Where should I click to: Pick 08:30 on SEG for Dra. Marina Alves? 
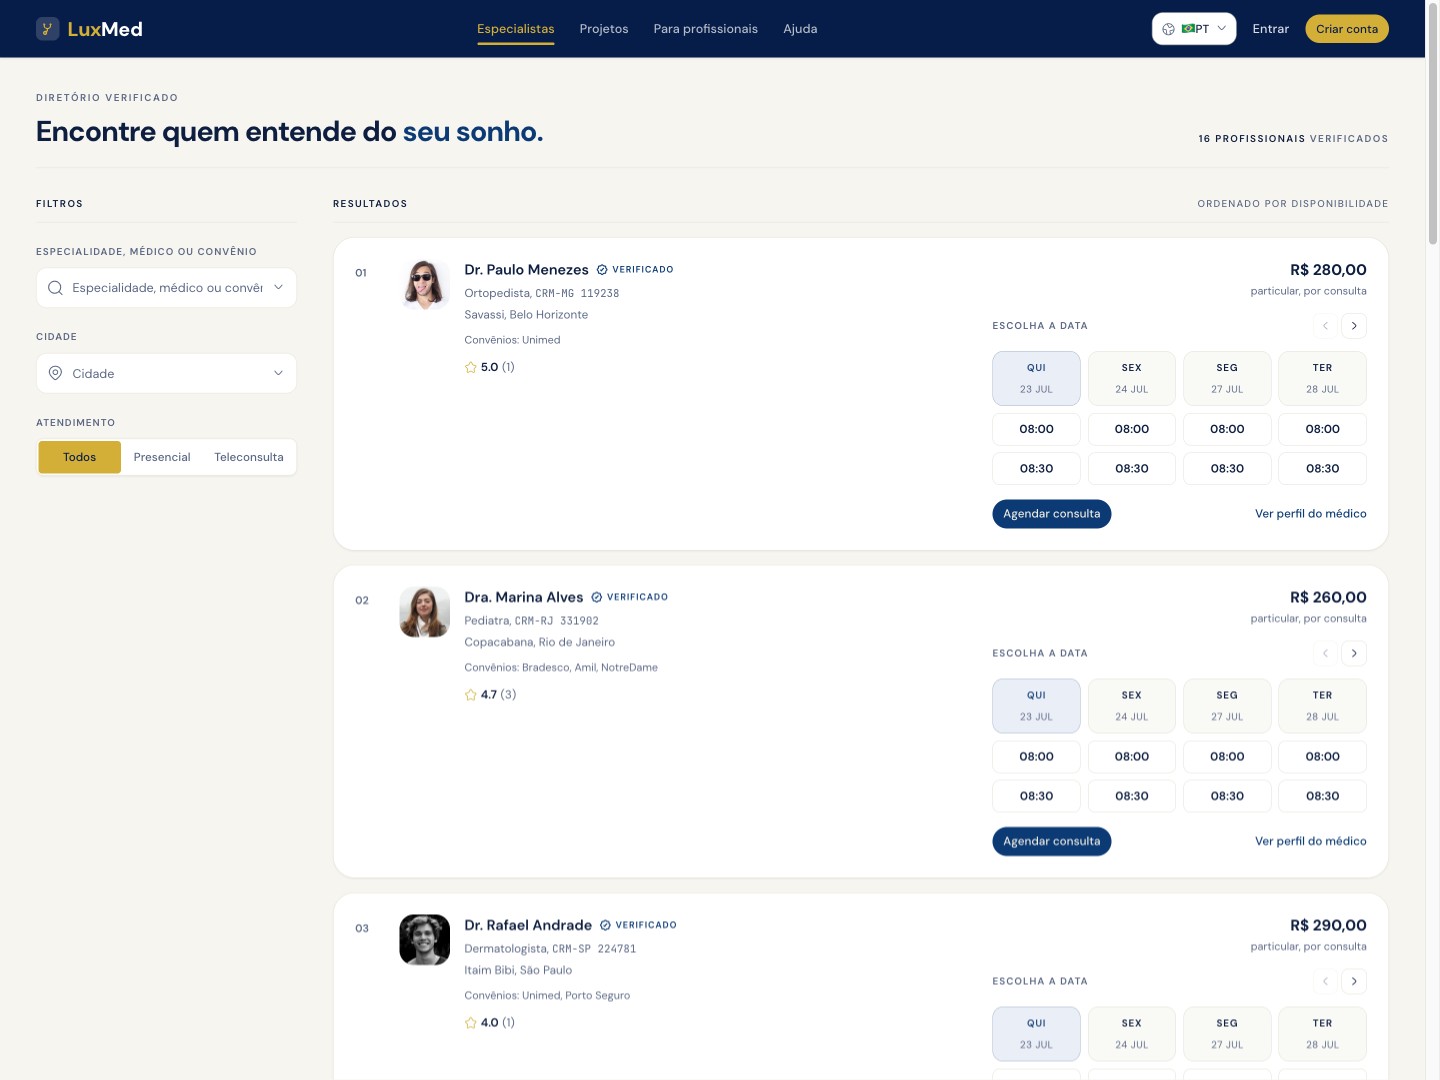1227,796
